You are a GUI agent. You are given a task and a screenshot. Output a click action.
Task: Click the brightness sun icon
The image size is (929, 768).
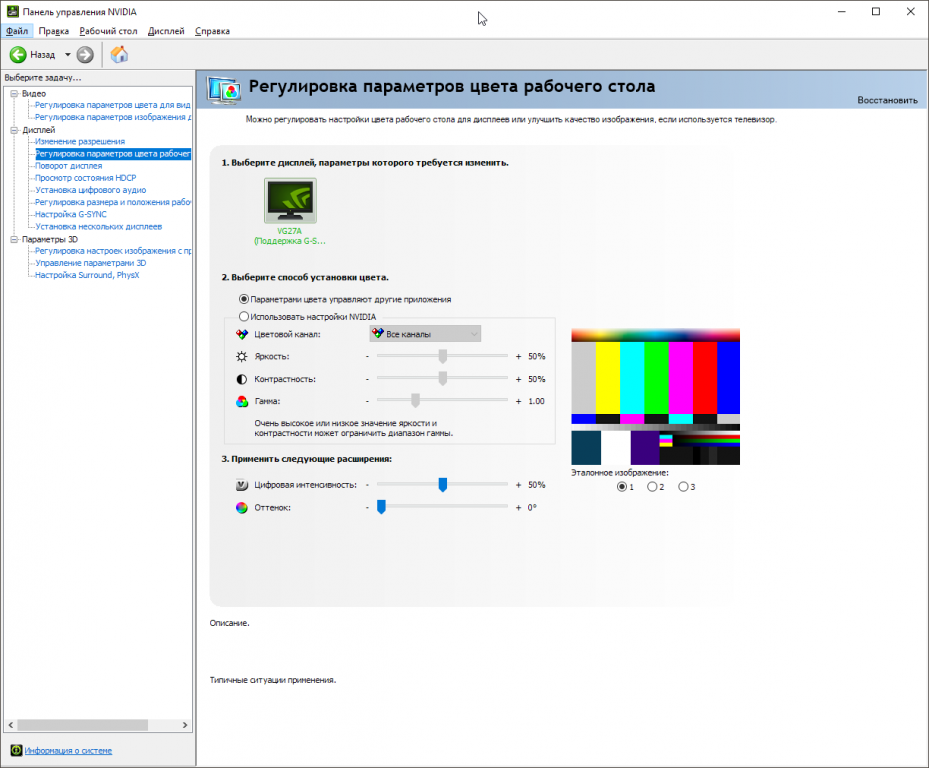tap(242, 357)
